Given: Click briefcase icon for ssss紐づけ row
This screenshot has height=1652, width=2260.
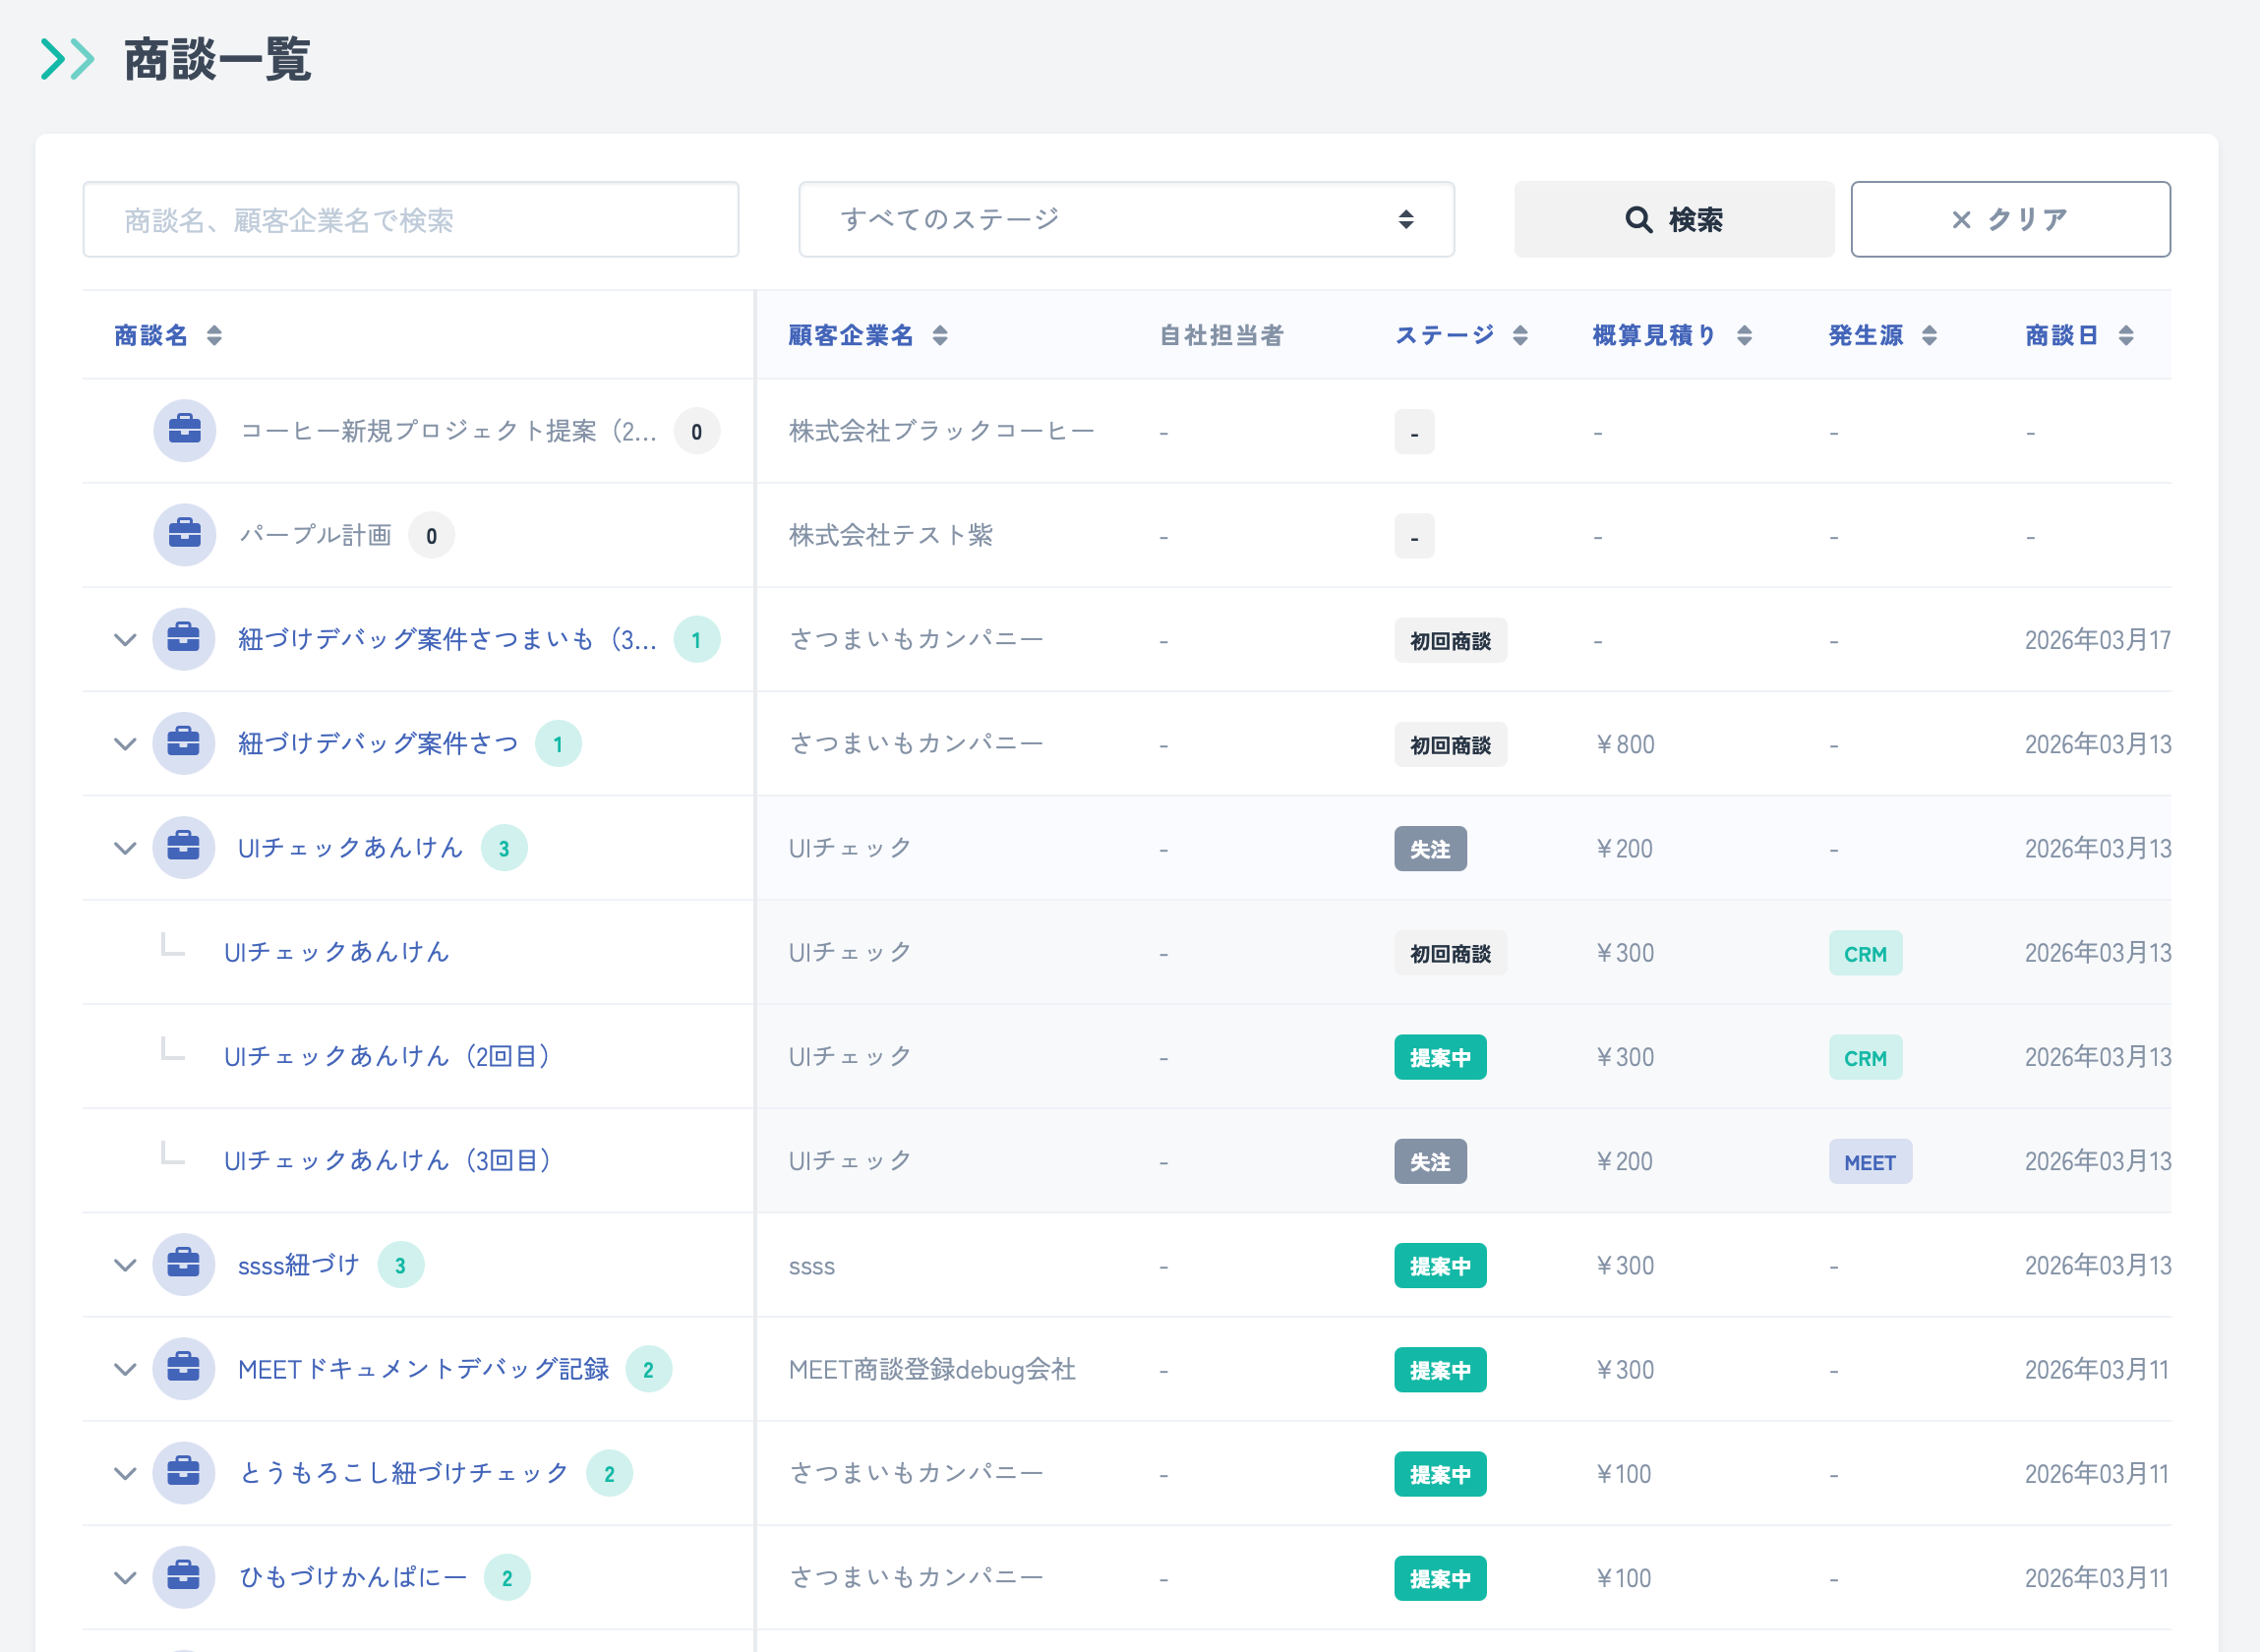Looking at the screenshot, I should click(184, 1265).
